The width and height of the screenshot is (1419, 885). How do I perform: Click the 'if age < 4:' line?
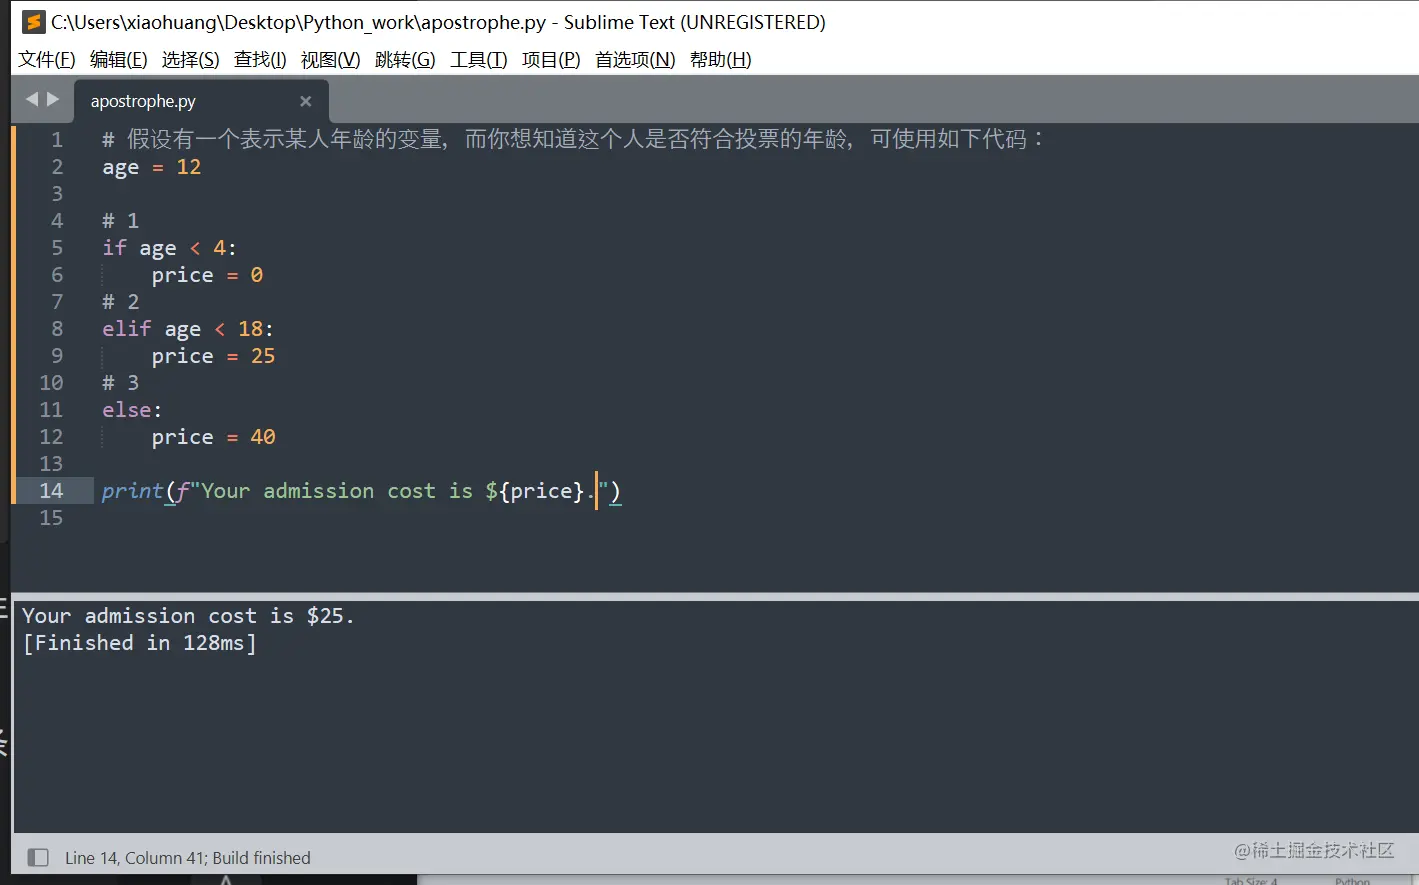click(x=169, y=248)
